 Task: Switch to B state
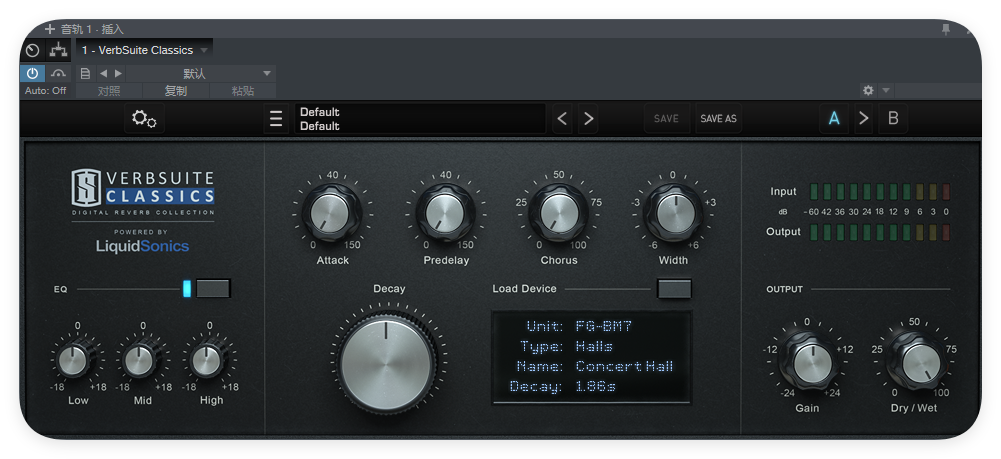click(893, 119)
